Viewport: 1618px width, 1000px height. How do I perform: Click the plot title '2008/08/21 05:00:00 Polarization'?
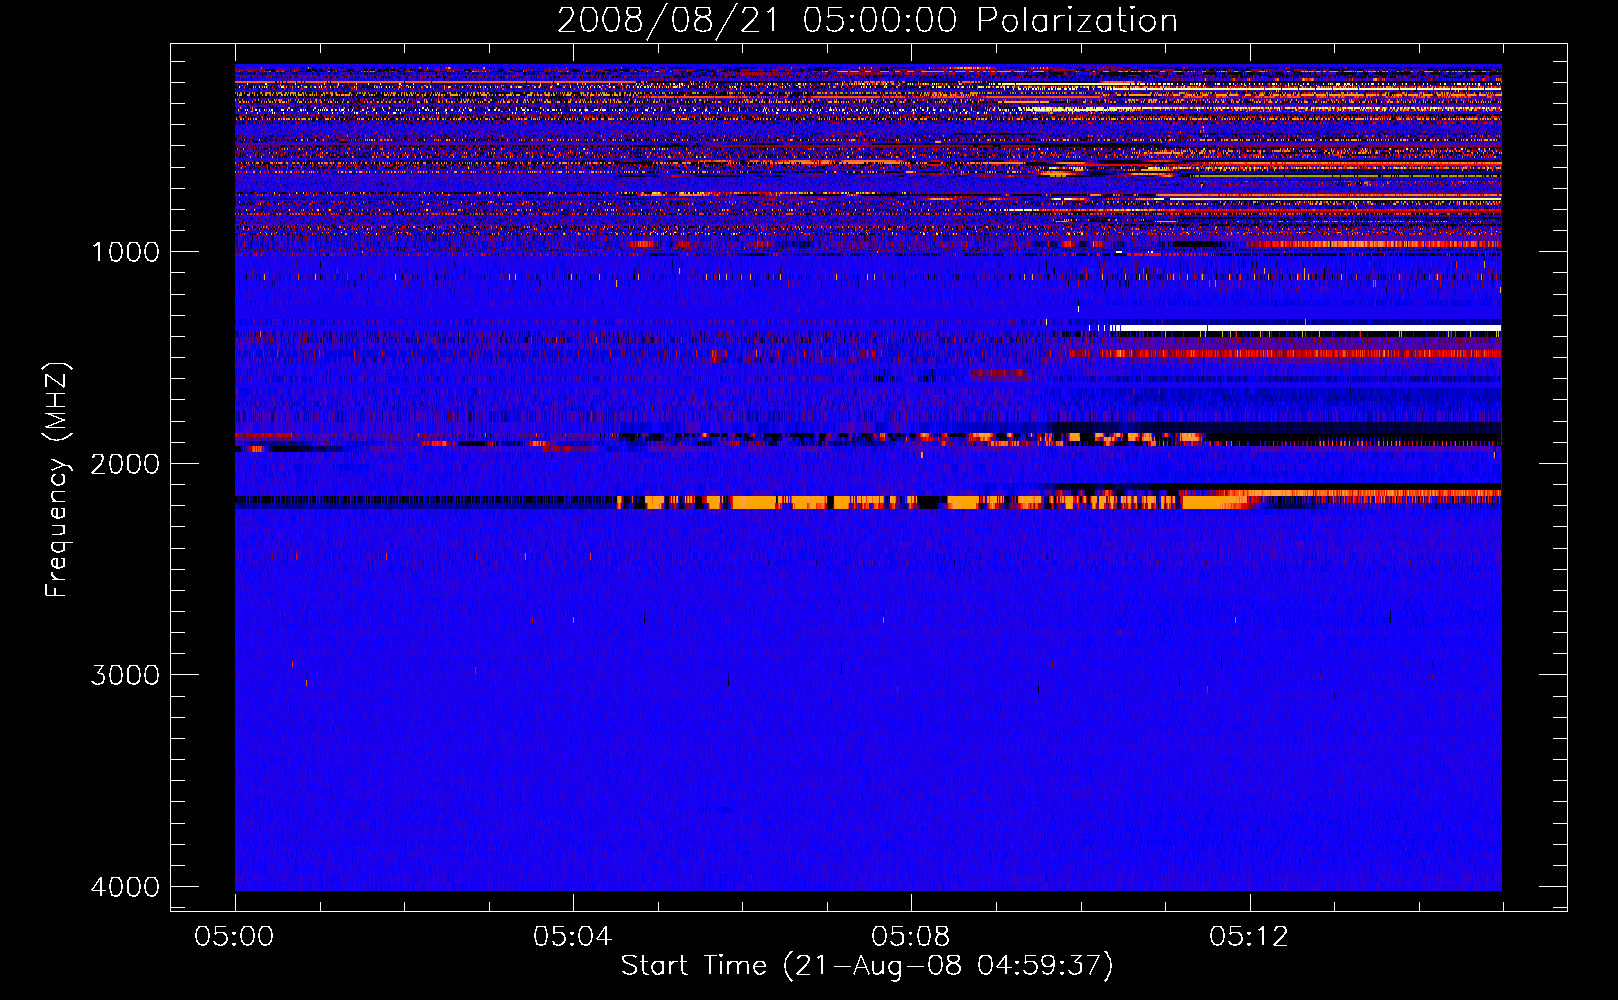(867, 20)
